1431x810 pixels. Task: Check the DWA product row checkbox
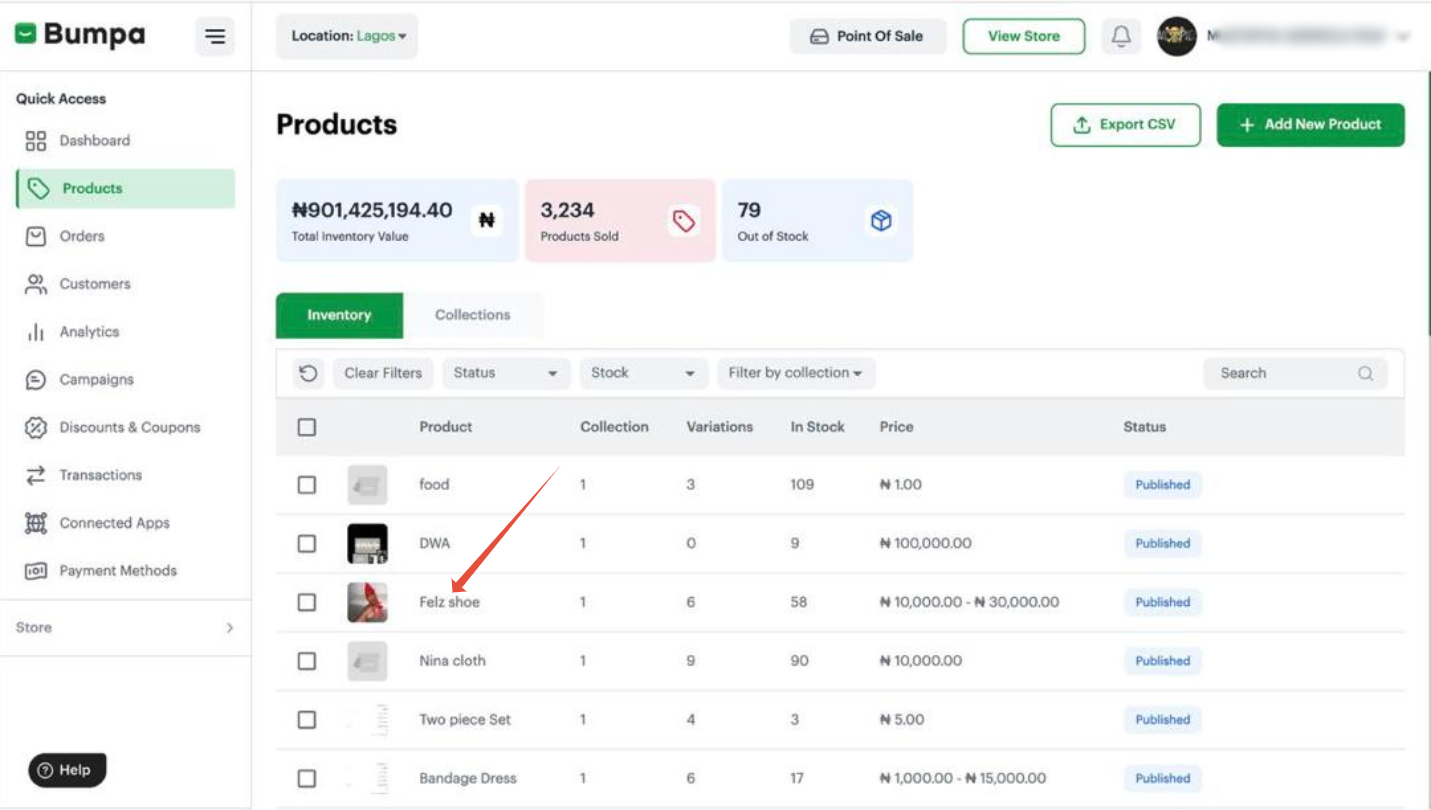[x=307, y=544]
